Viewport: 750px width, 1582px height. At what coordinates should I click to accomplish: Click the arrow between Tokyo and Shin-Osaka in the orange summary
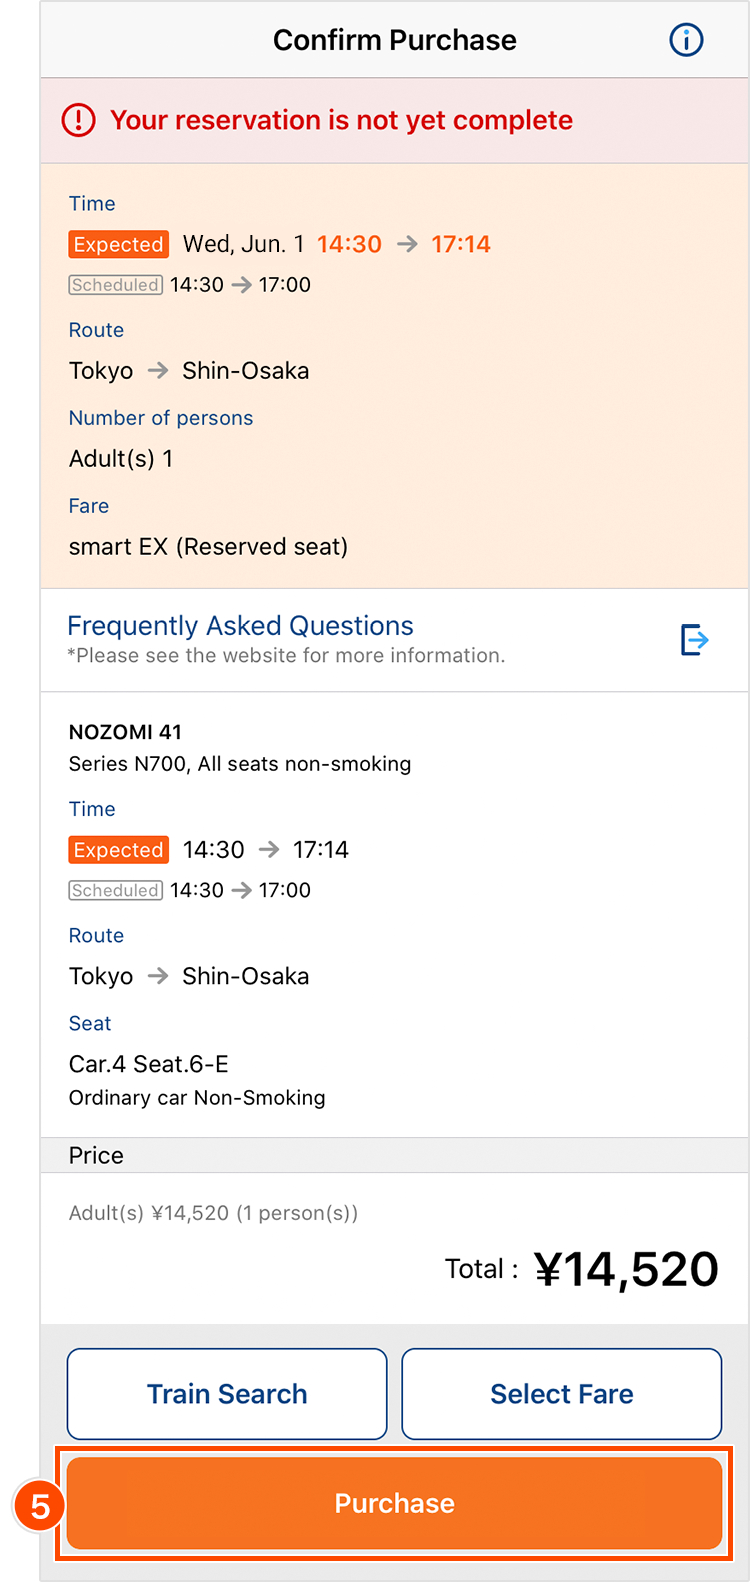tap(158, 371)
